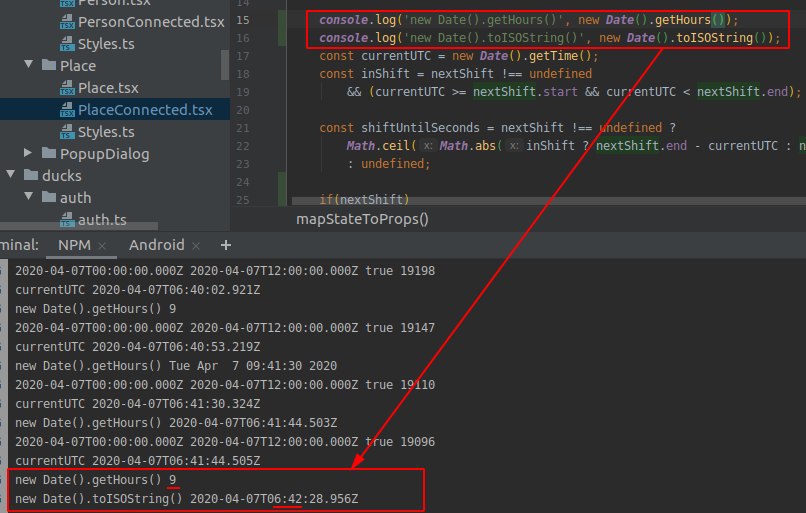Click 'inShift' declaration on line 18

tap(385, 74)
